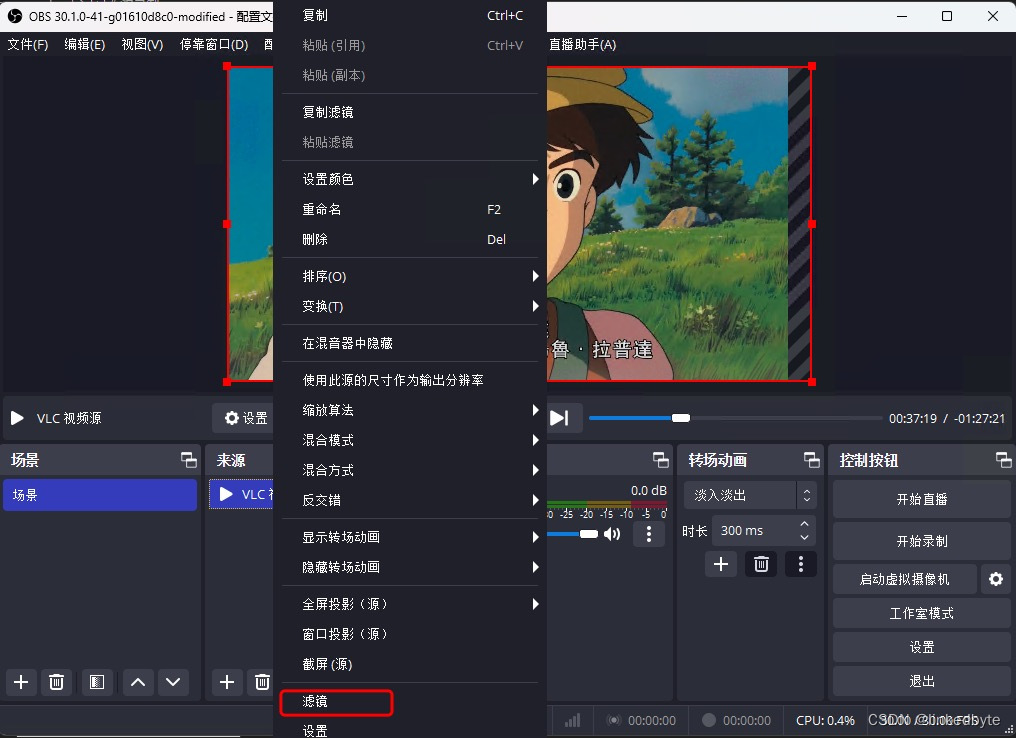Click the top-right selection handle of preview
This screenshot has width=1016, height=738.
point(812,66)
